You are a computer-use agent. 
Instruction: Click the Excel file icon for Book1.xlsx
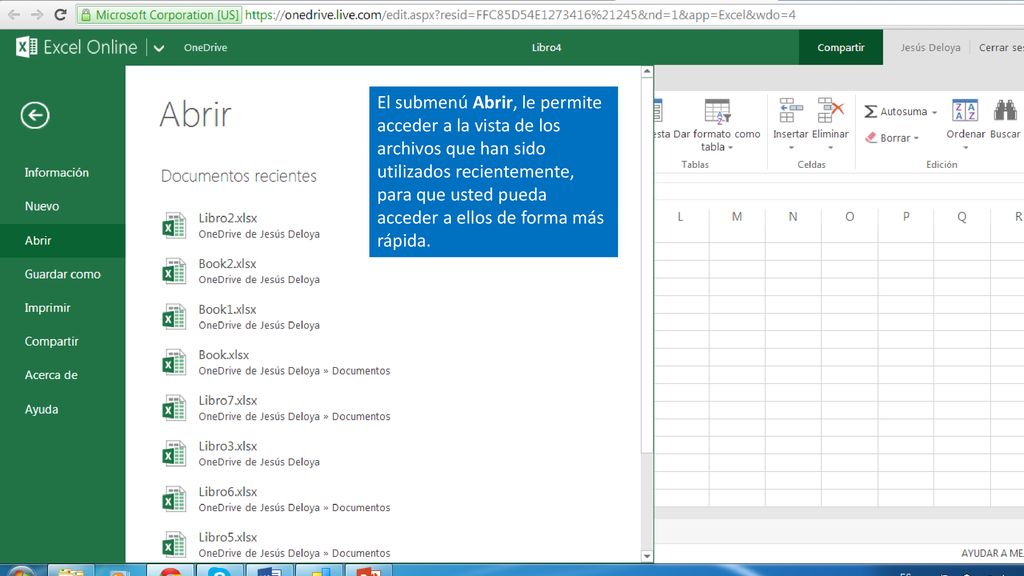point(174,317)
